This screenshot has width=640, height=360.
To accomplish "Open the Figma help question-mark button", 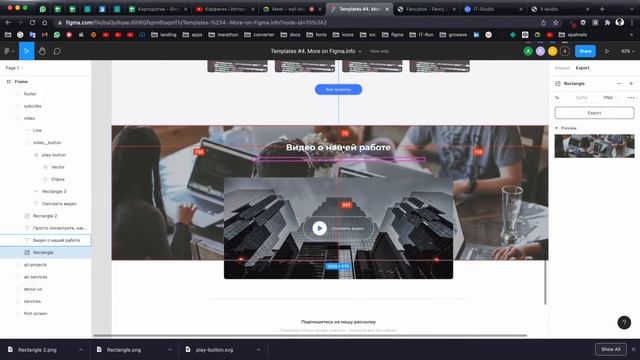I will click(x=624, y=322).
